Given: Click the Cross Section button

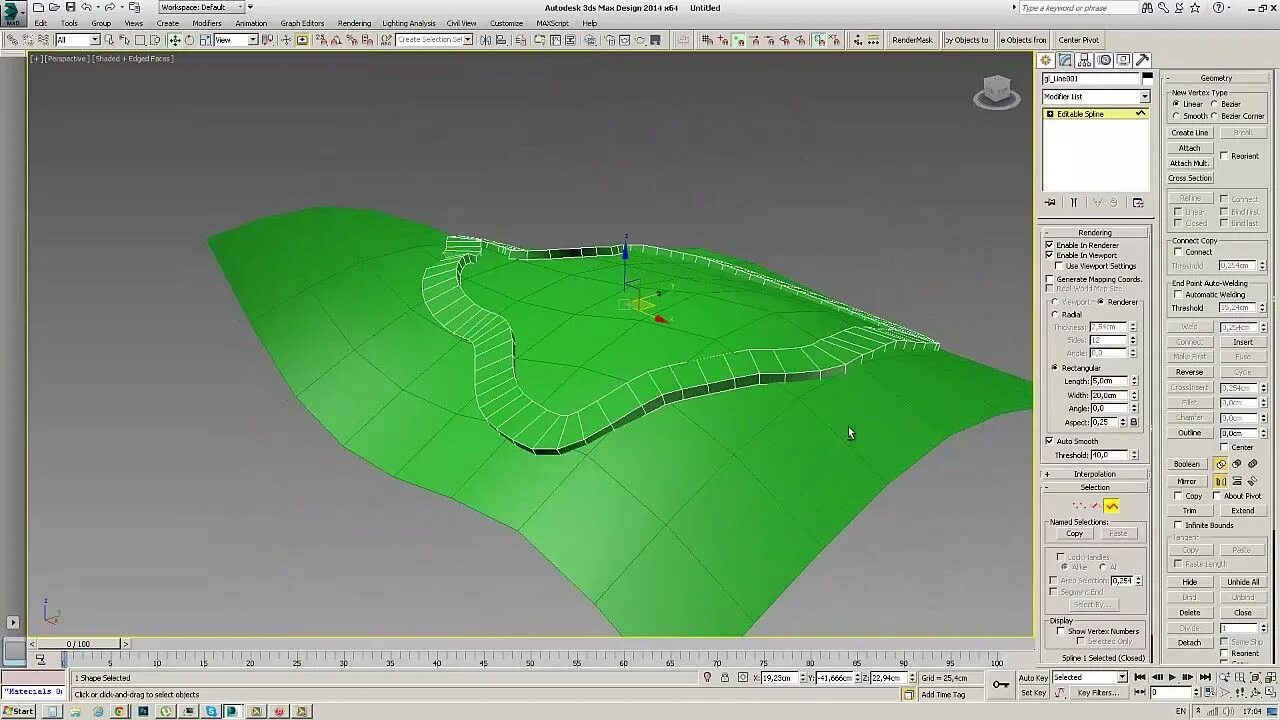Looking at the screenshot, I should click(1190, 178).
